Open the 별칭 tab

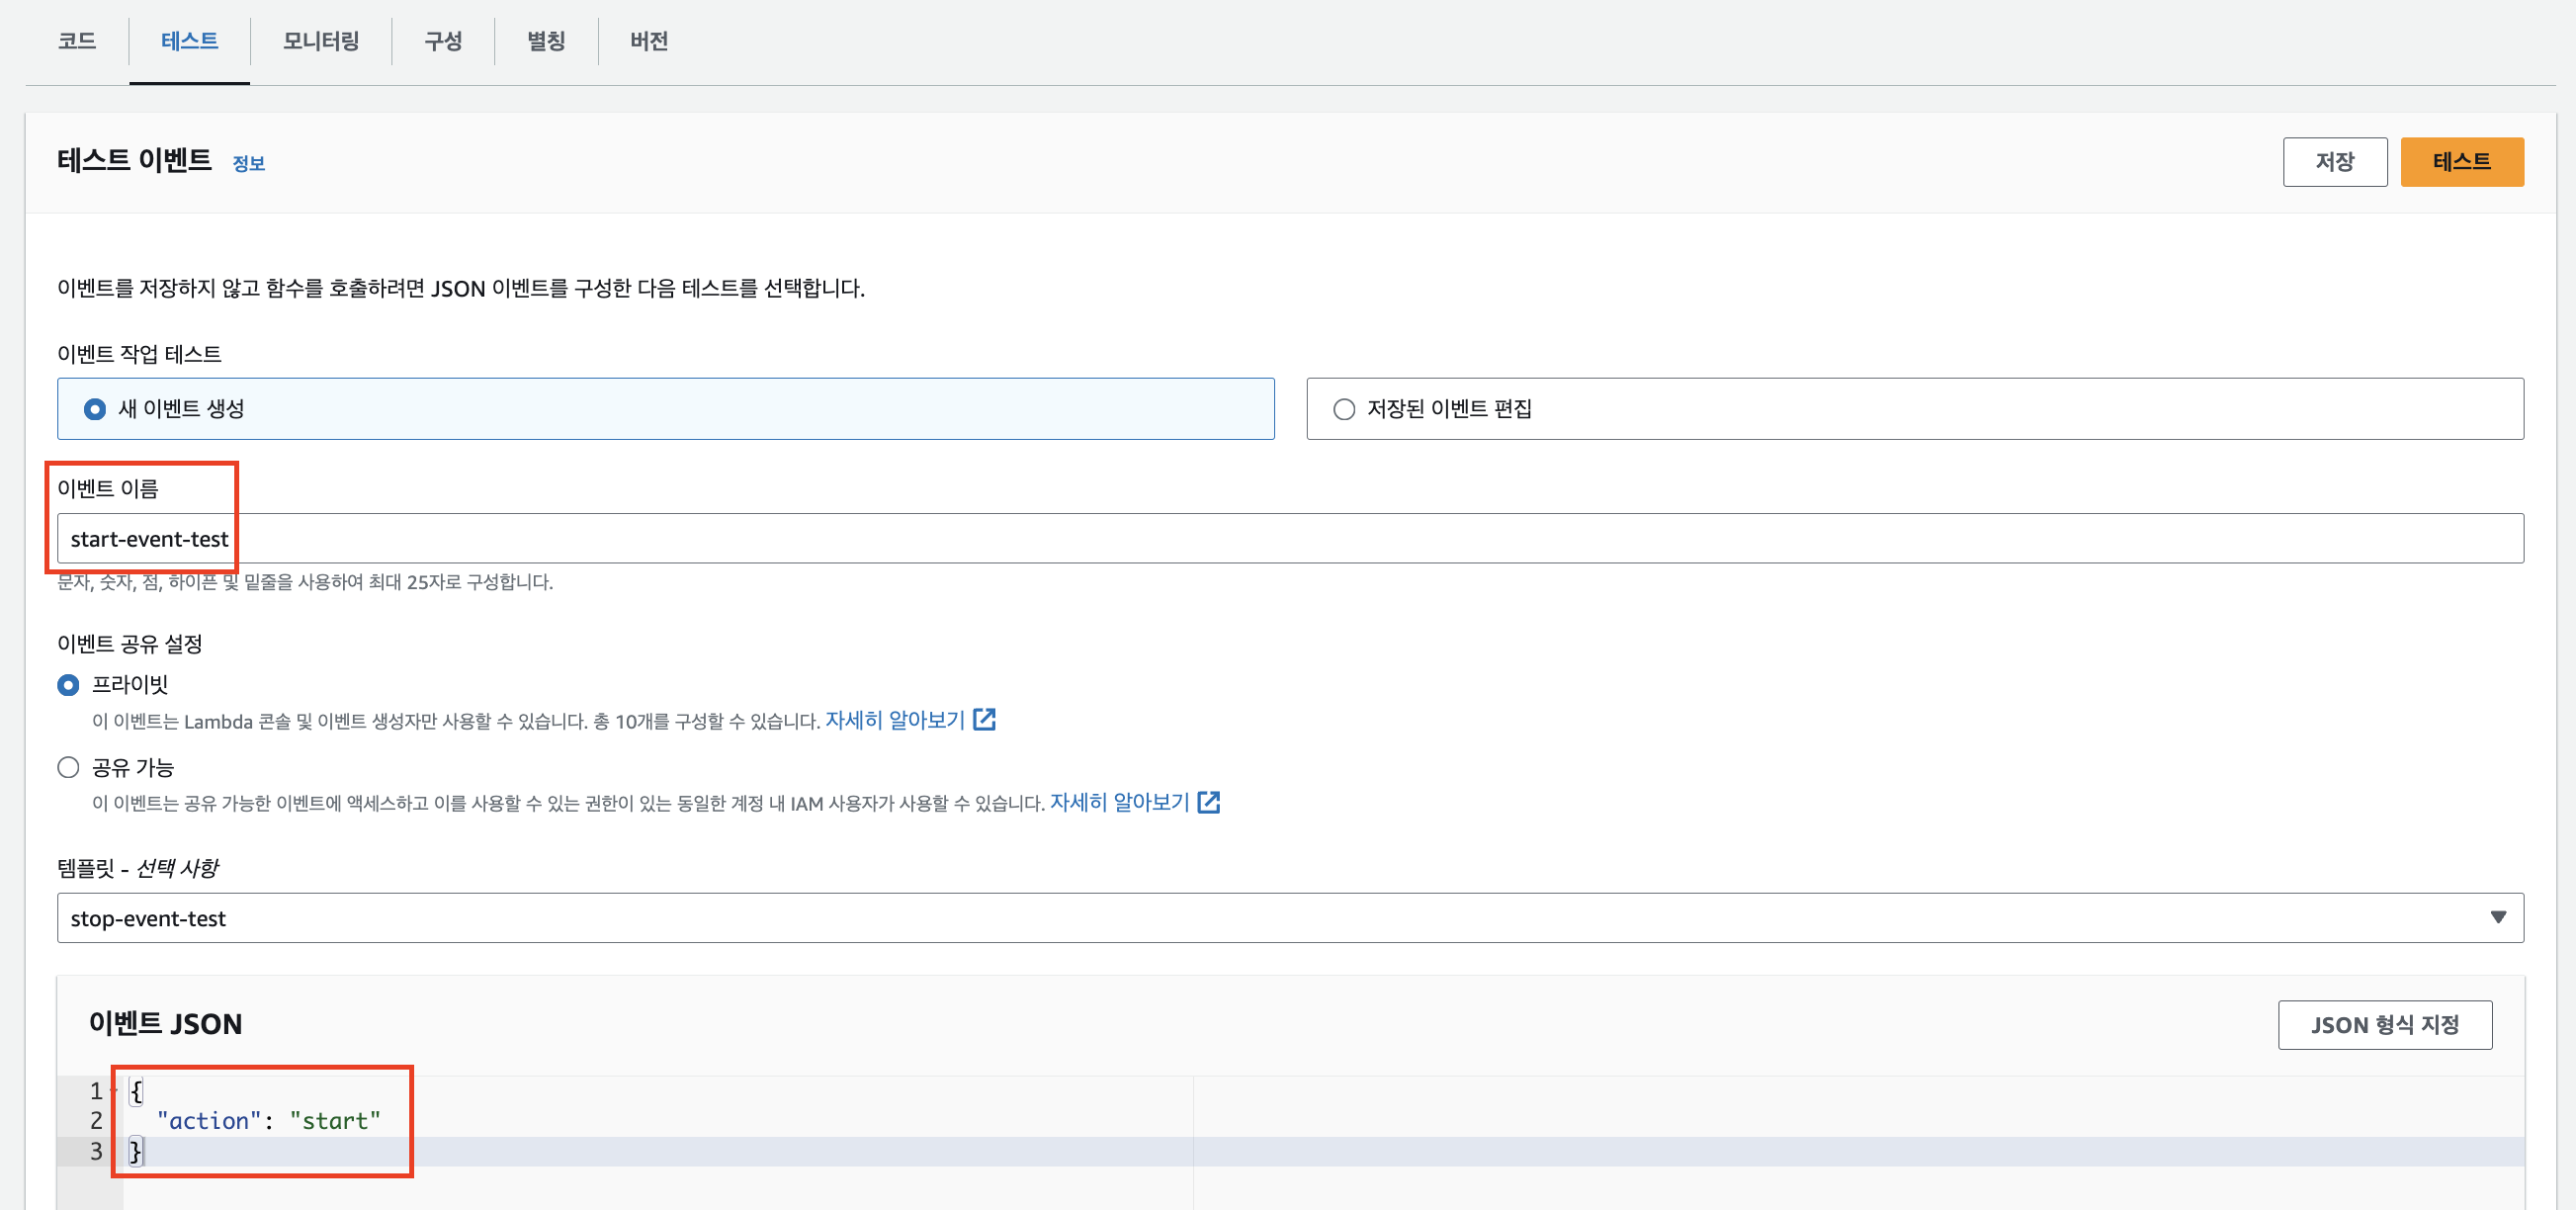546,41
